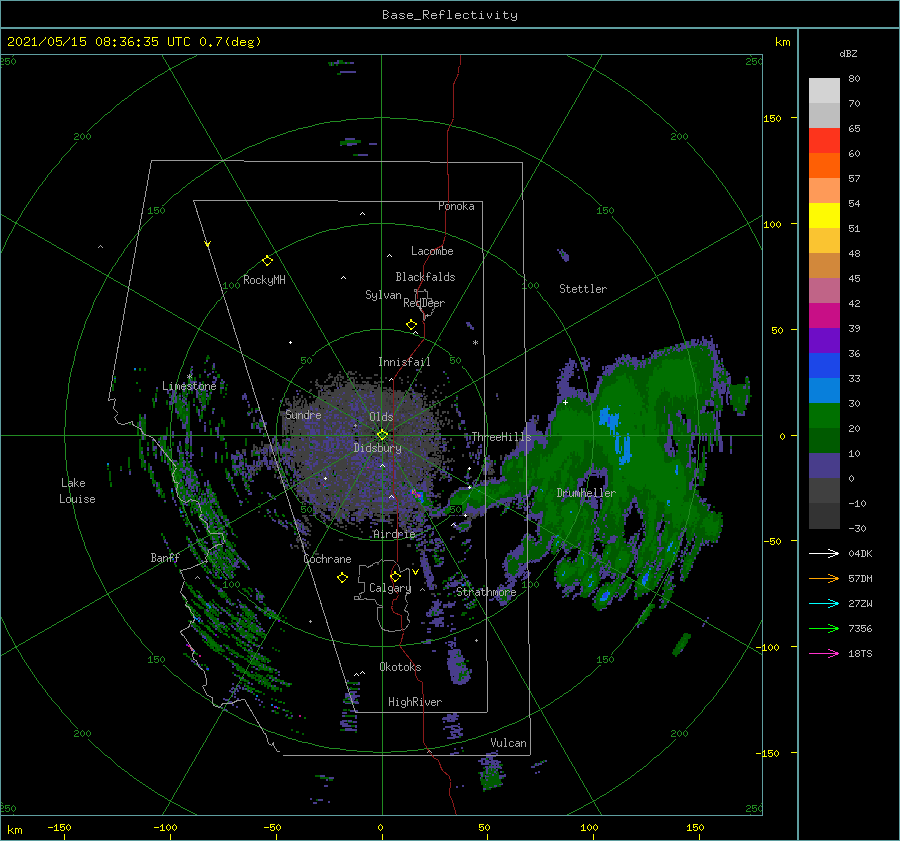
Task: Click the 04DK legend label
Action: (x=860, y=553)
